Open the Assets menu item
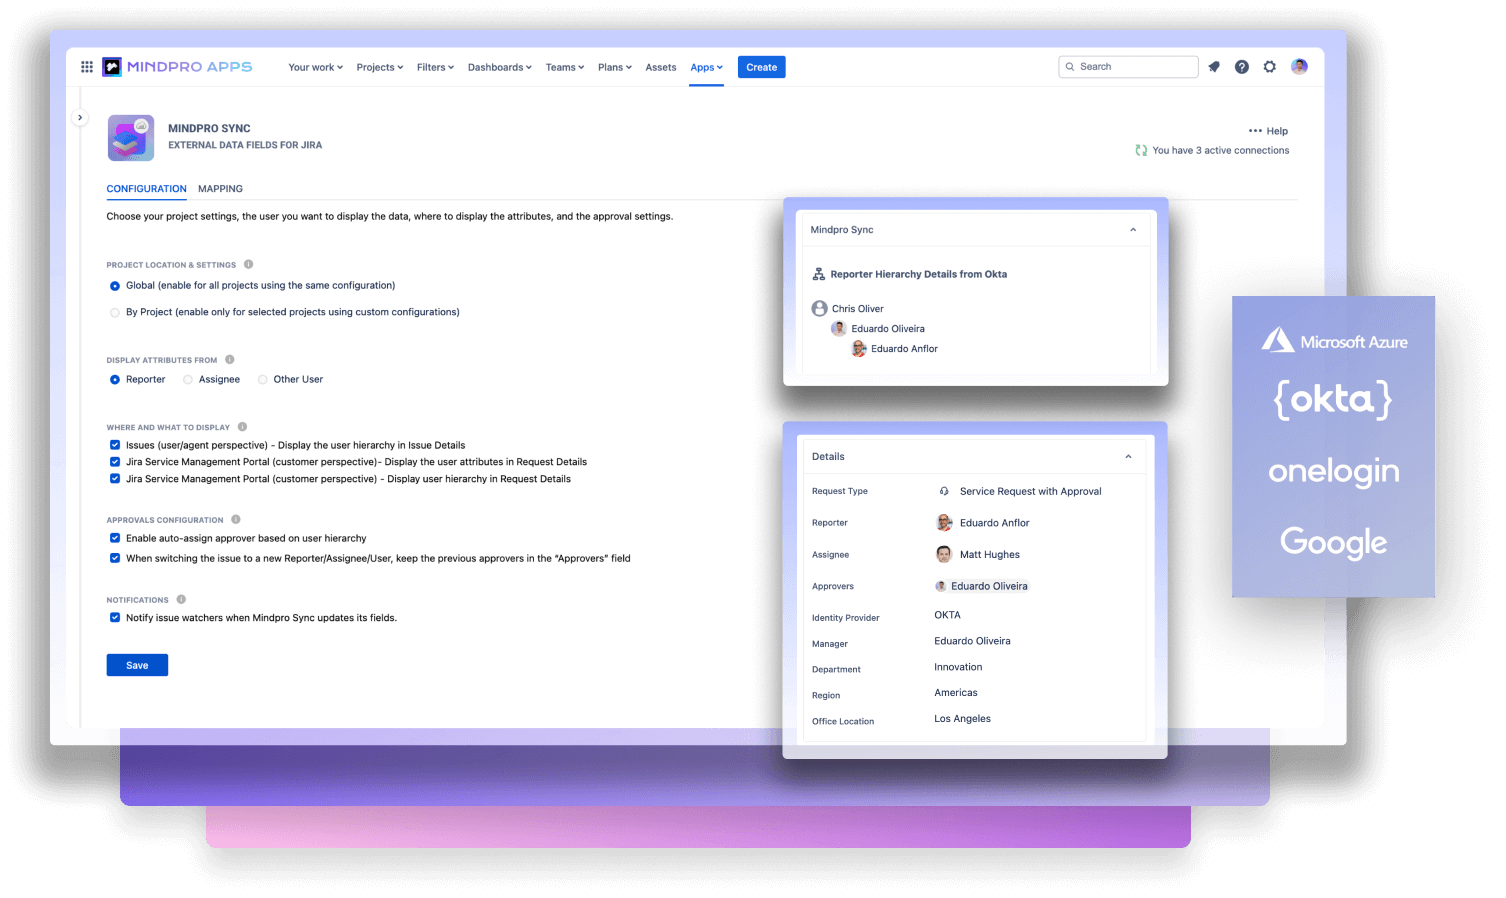 (x=661, y=68)
